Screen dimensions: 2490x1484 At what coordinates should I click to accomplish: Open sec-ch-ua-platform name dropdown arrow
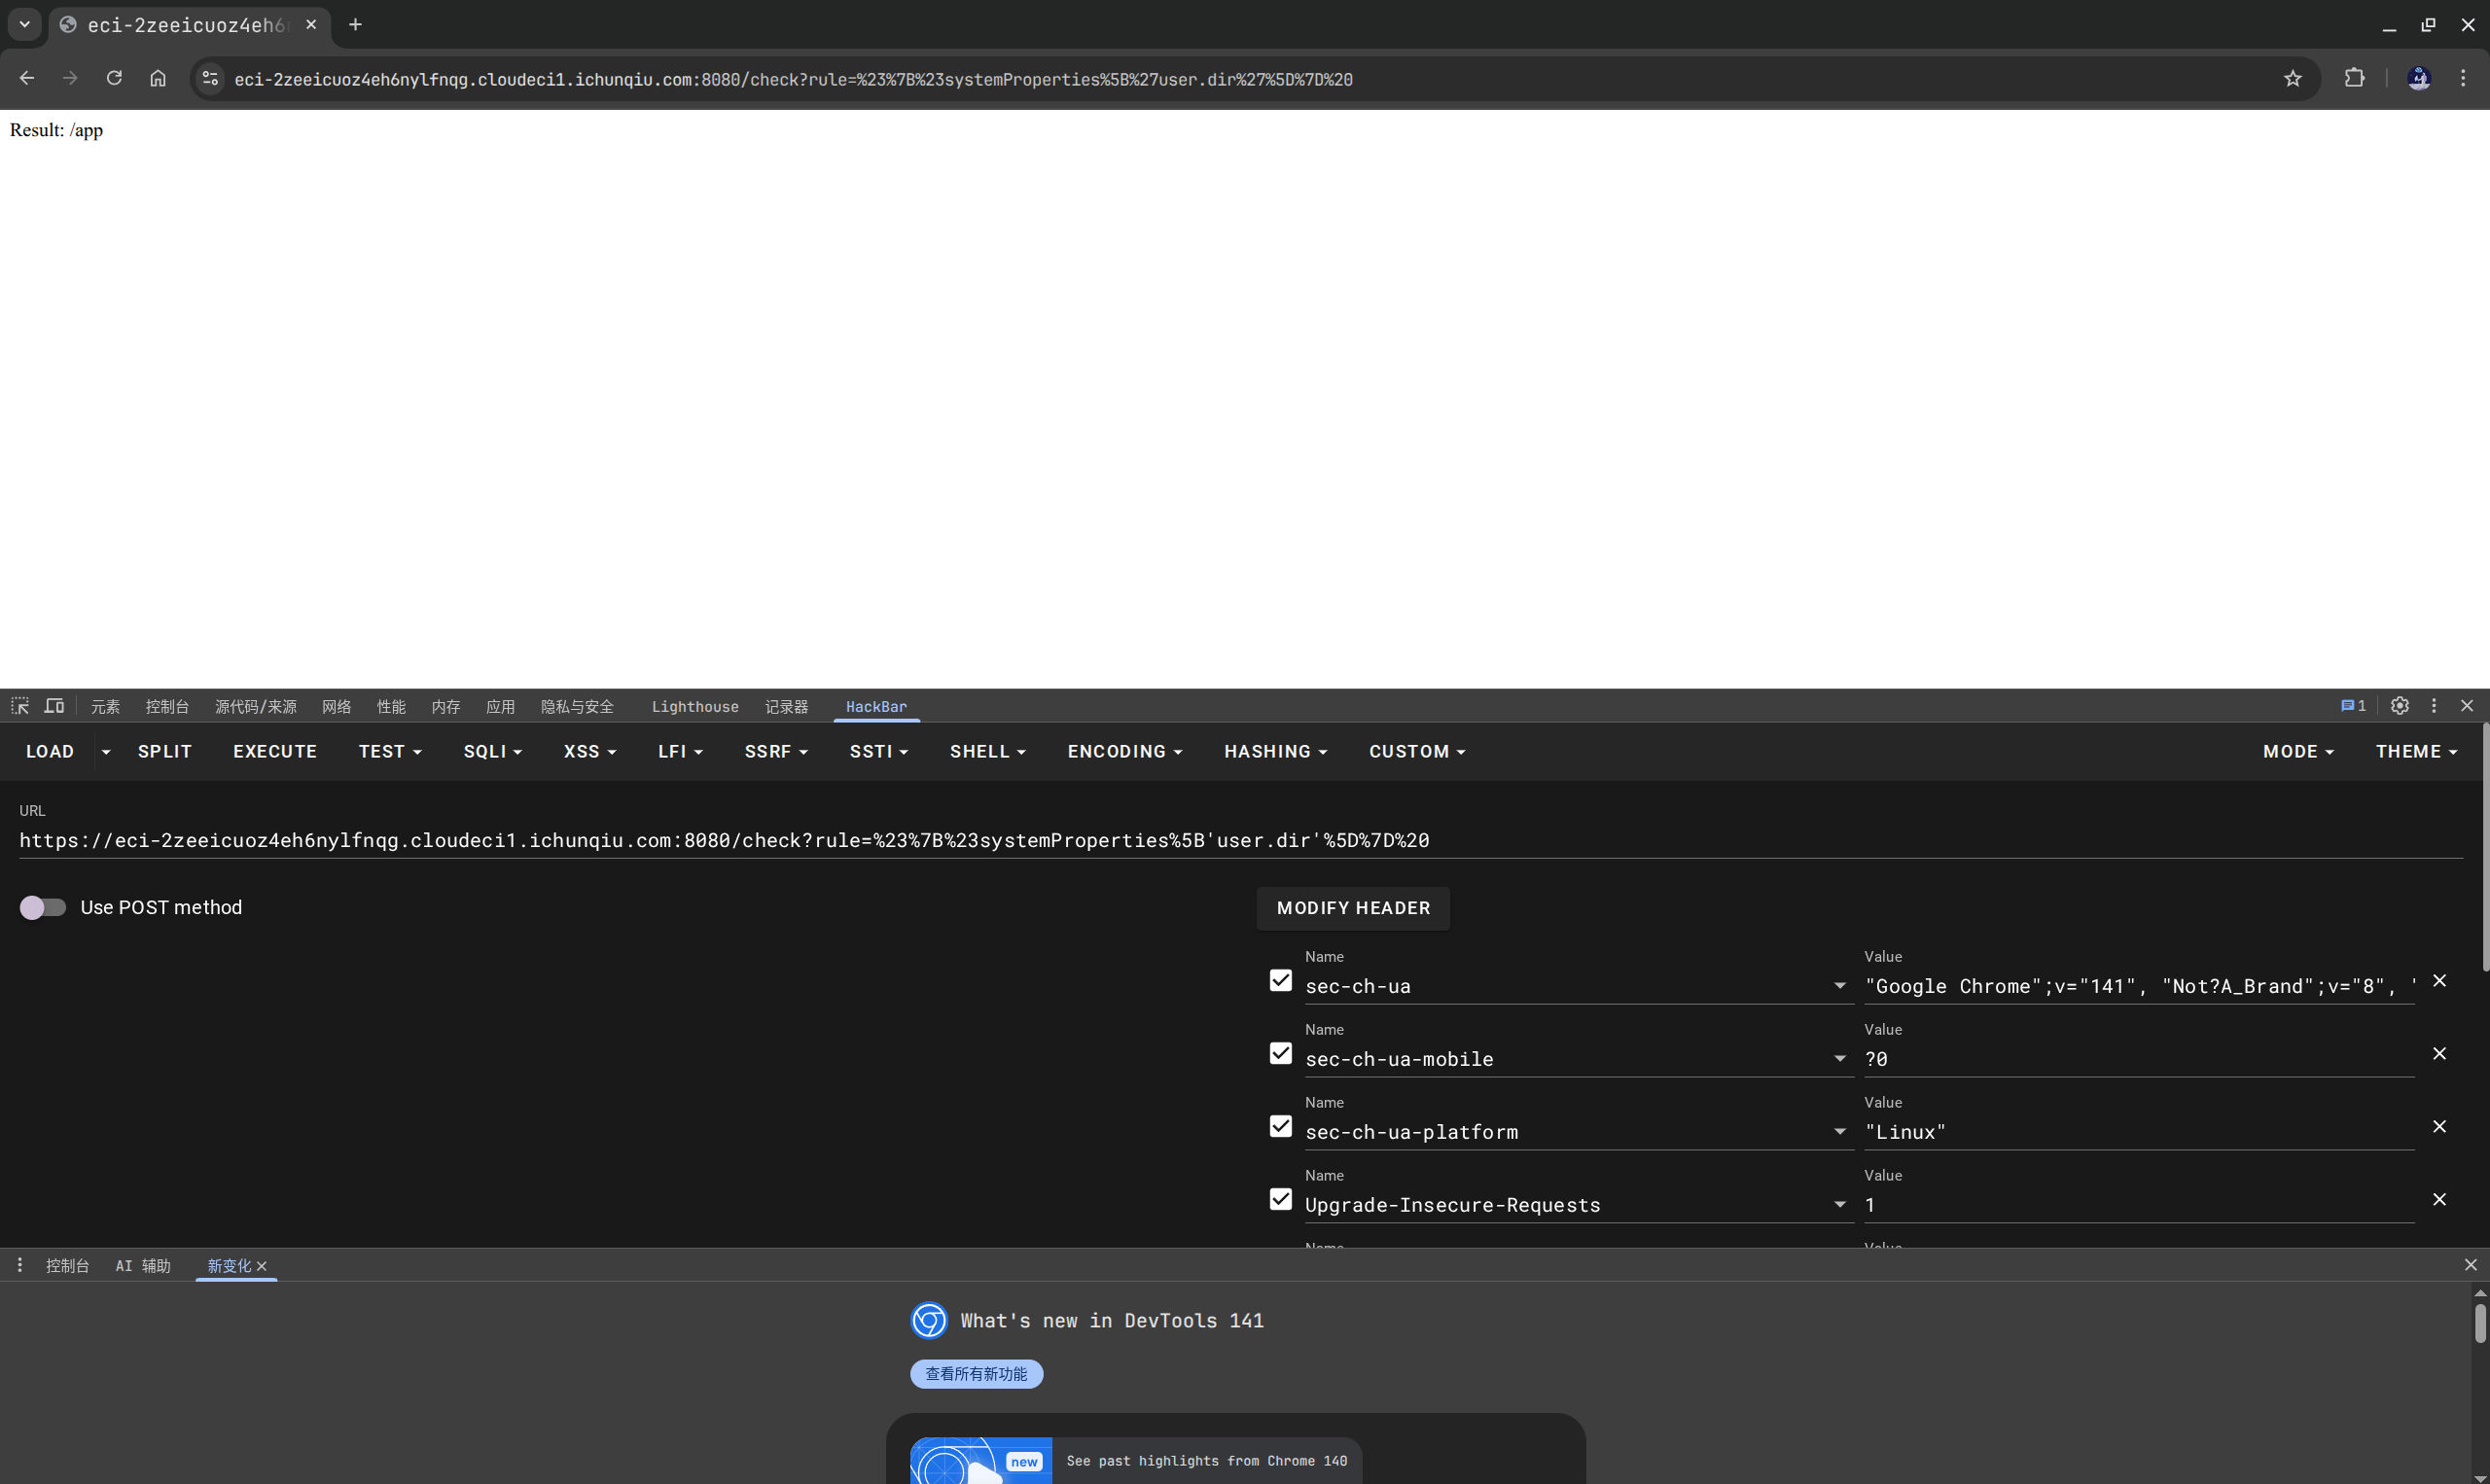click(x=1839, y=1132)
